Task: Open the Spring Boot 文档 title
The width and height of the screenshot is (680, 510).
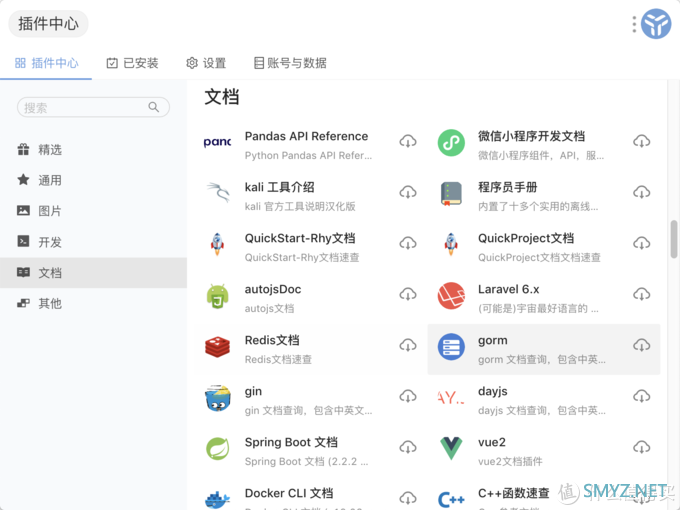Action: (x=291, y=442)
